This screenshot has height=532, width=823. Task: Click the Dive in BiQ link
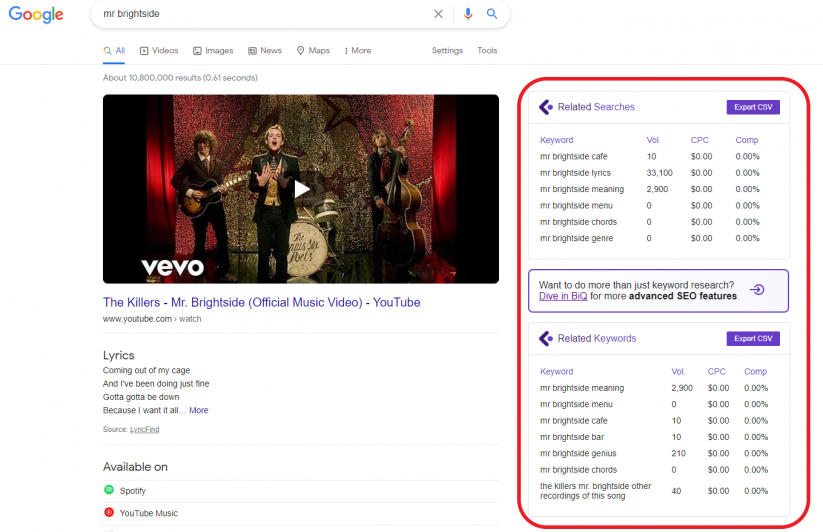pos(563,296)
